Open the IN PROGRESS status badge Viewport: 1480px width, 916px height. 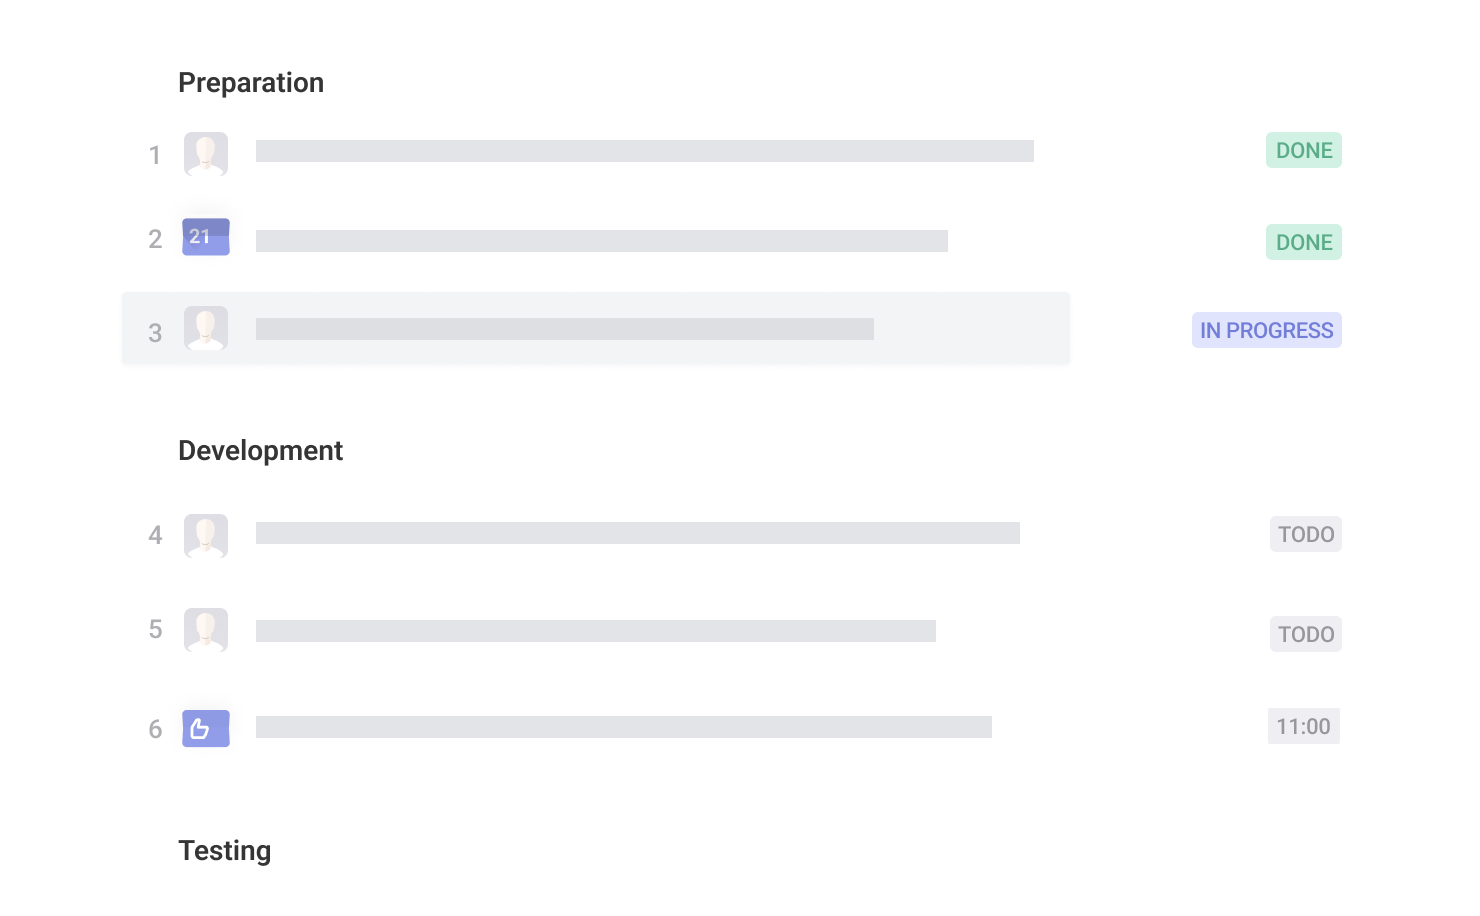[x=1266, y=330]
